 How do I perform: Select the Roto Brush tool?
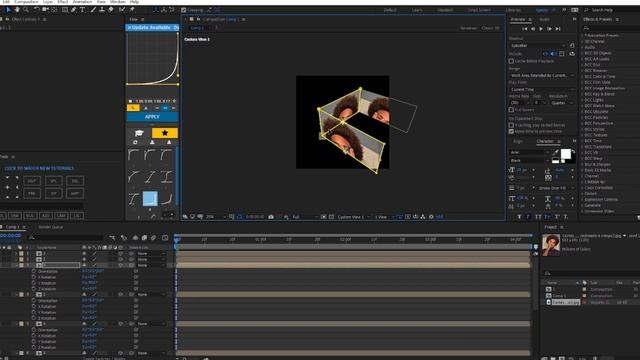[x=122, y=9]
